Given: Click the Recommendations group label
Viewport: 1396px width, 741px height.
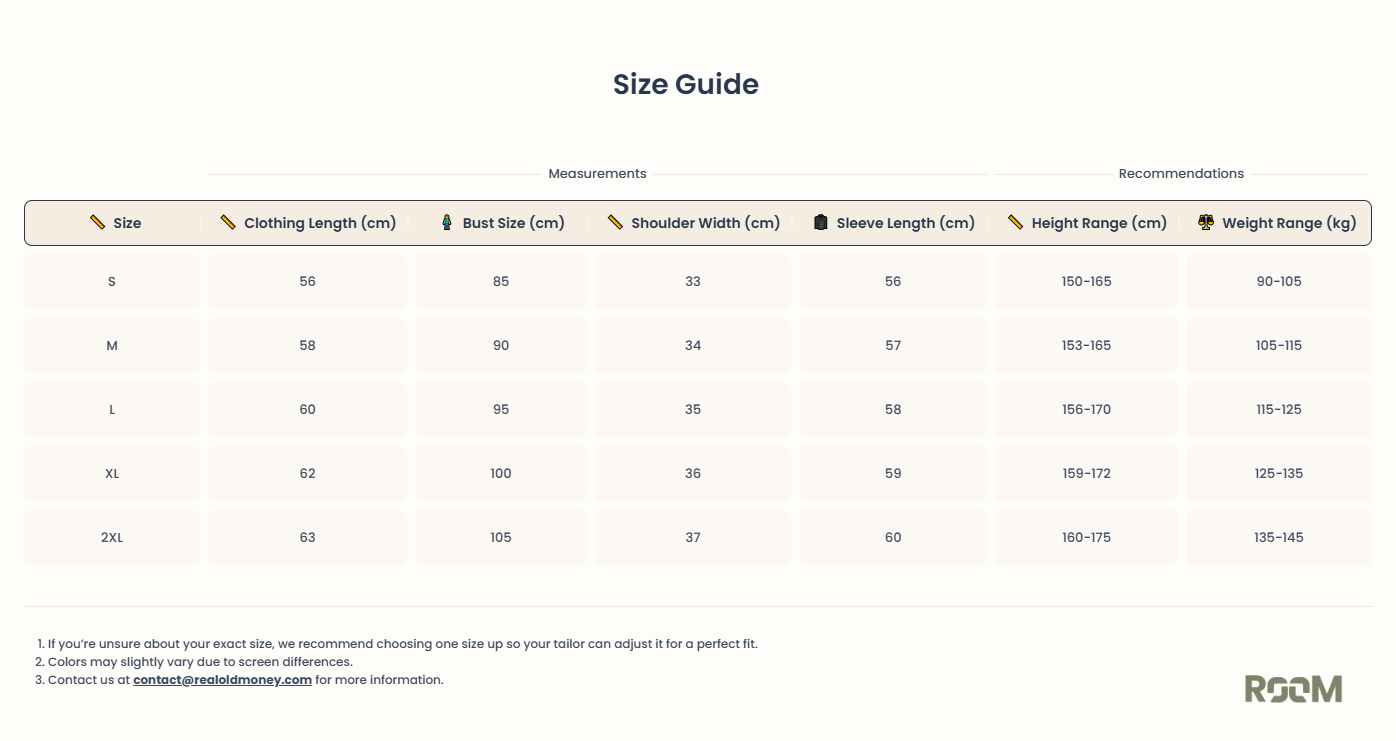Looking at the screenshot, I should pyautogui.click(x=1181, y=174).
